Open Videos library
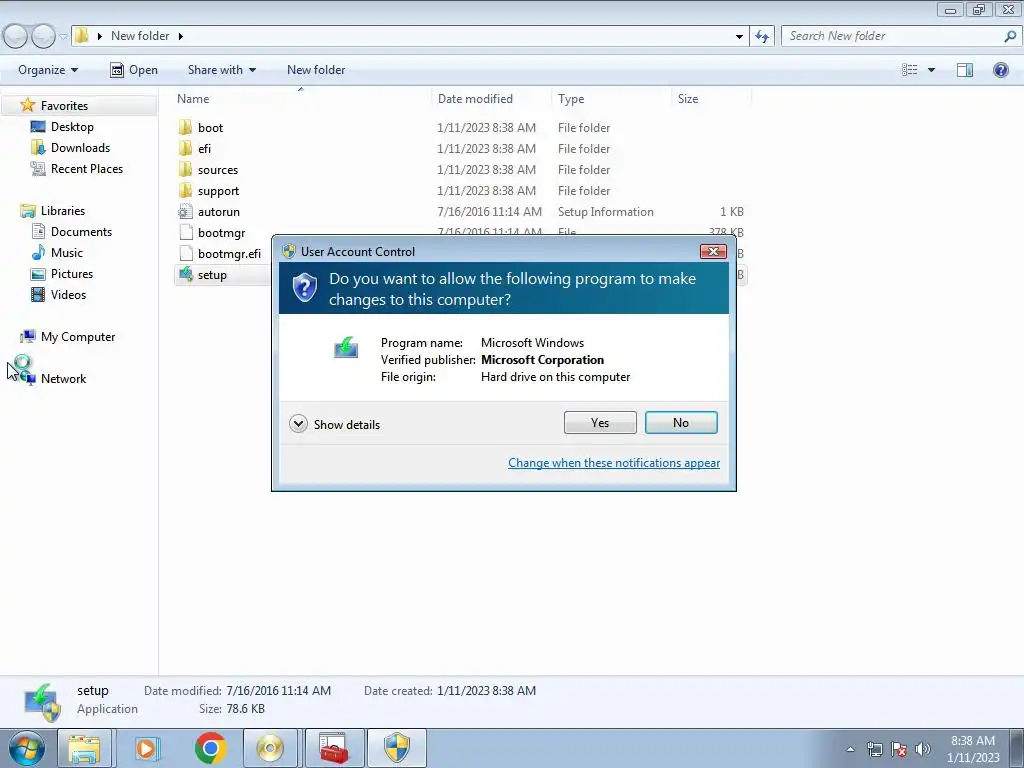 click(x=68, y=295)
